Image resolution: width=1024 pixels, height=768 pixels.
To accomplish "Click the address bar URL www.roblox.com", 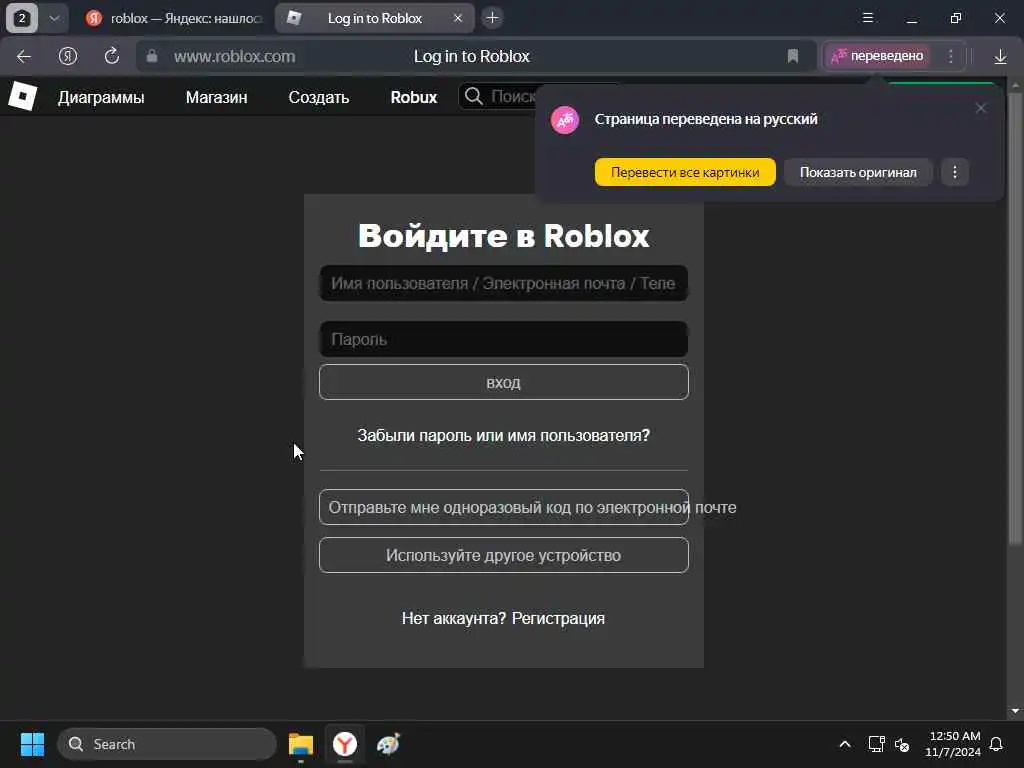I will 234,57.
